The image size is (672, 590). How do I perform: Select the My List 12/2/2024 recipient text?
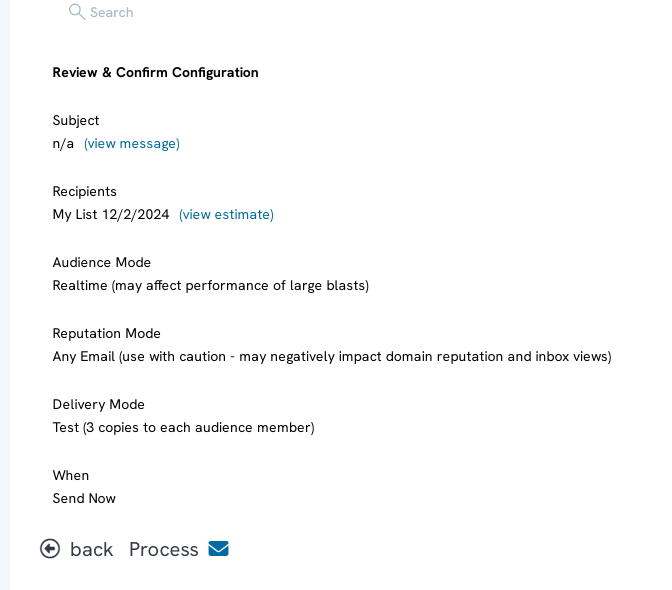click(111, 215)
